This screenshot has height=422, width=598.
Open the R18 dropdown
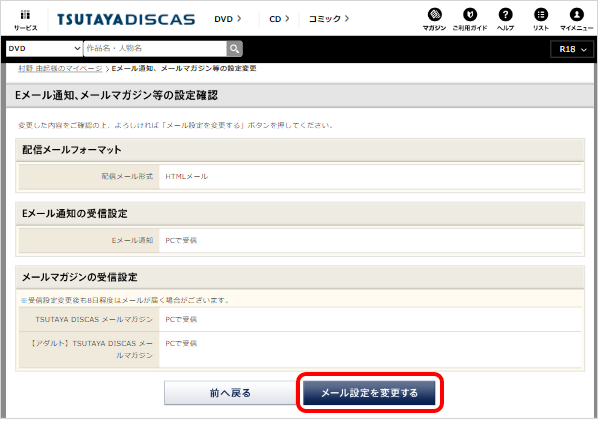tap(572, 49)
